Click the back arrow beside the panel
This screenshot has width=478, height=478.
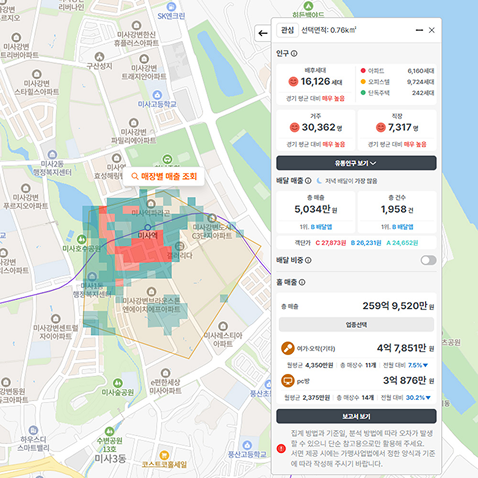click(263, 33)
